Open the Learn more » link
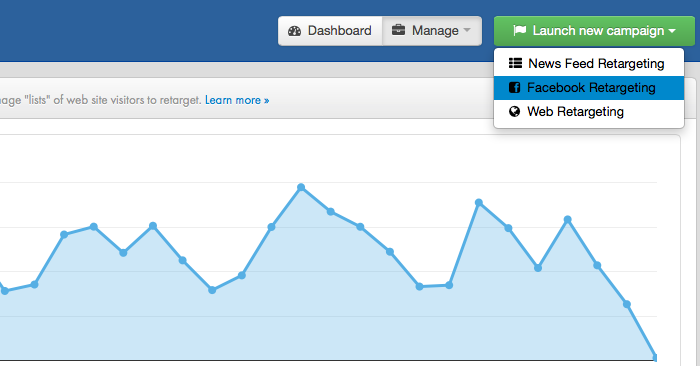700x366 pixels. [237, 100]
